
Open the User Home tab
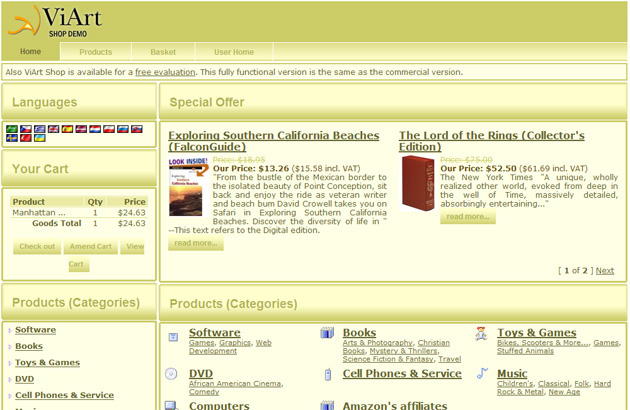pos(234,52)
